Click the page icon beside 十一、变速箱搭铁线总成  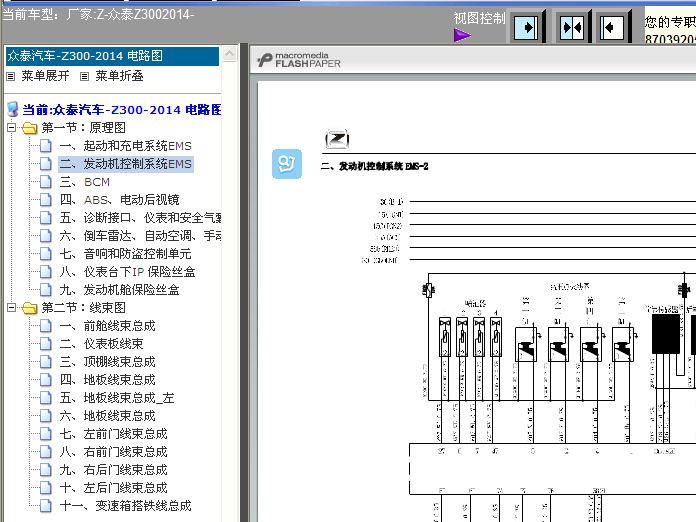[x=46, y=506]
